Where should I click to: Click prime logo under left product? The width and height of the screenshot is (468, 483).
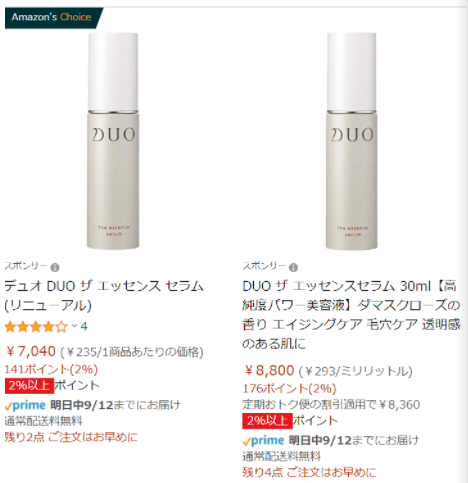[25, 405]
